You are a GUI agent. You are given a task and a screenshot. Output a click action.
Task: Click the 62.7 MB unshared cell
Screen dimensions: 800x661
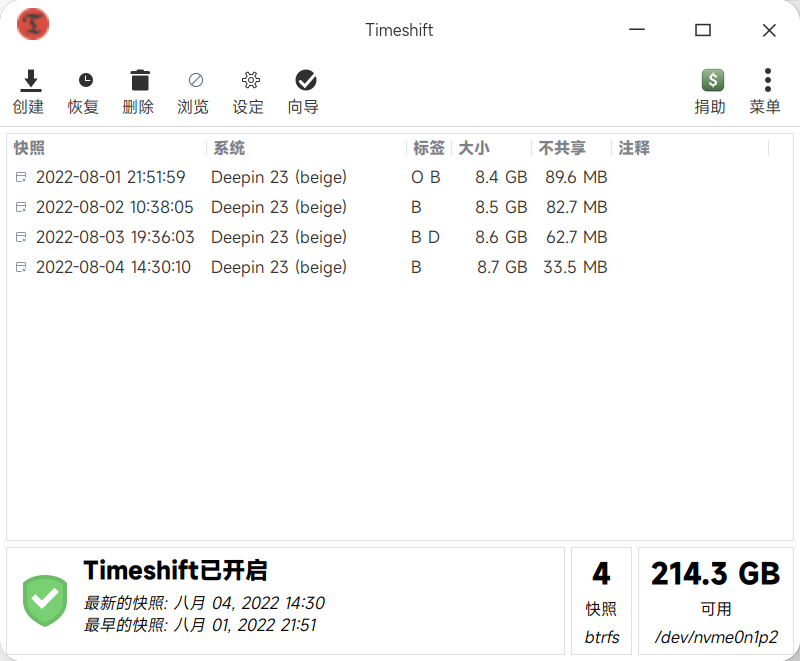[577, 237]
